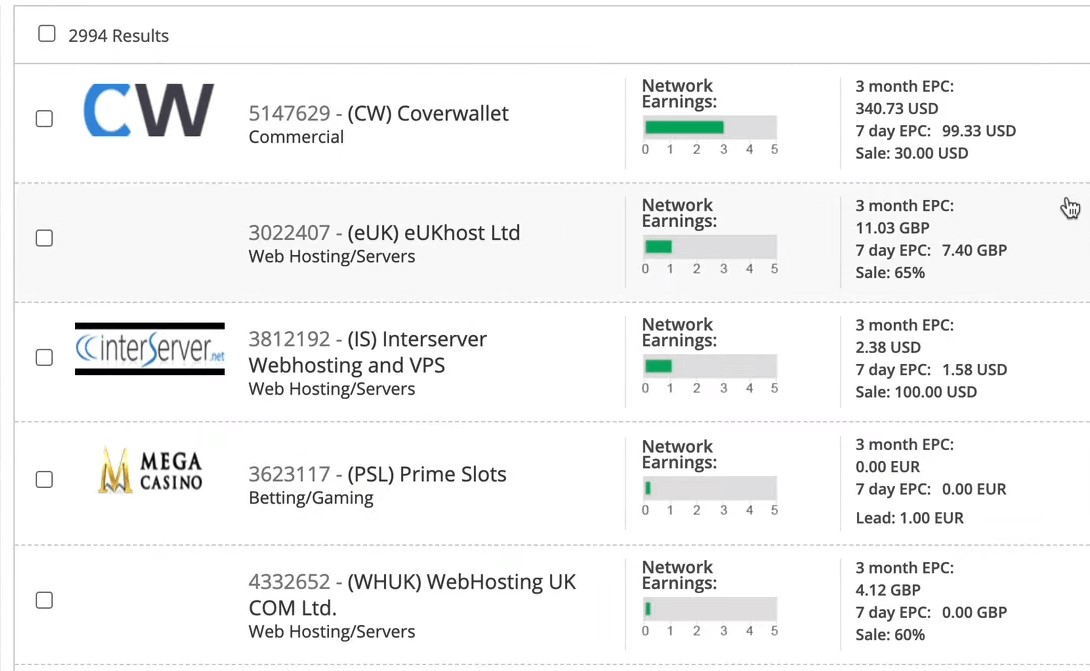This screenshot has width=1090, height=671.
Task: Click the Mega Casino logo
Action: [x=150, y=470]
